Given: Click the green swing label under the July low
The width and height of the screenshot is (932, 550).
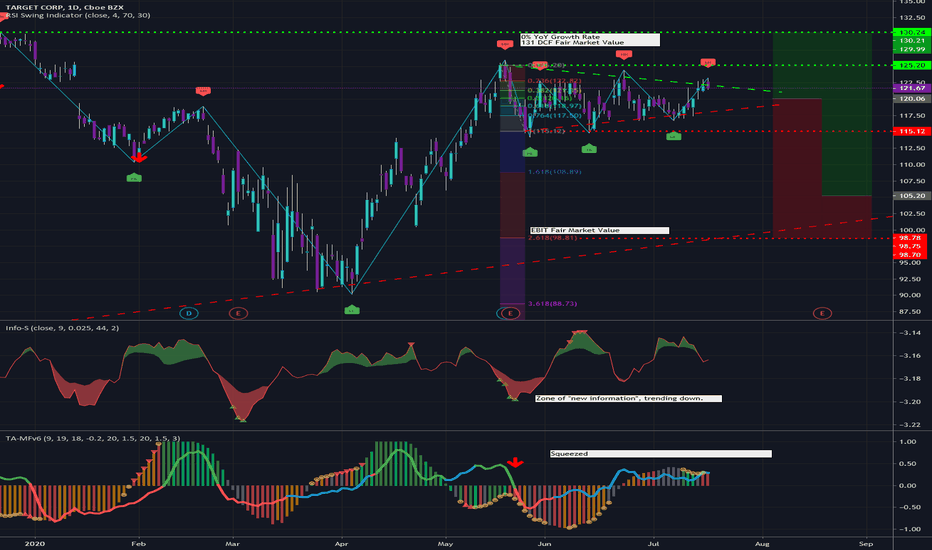Looking at the screenshot, I should (673, 136).
